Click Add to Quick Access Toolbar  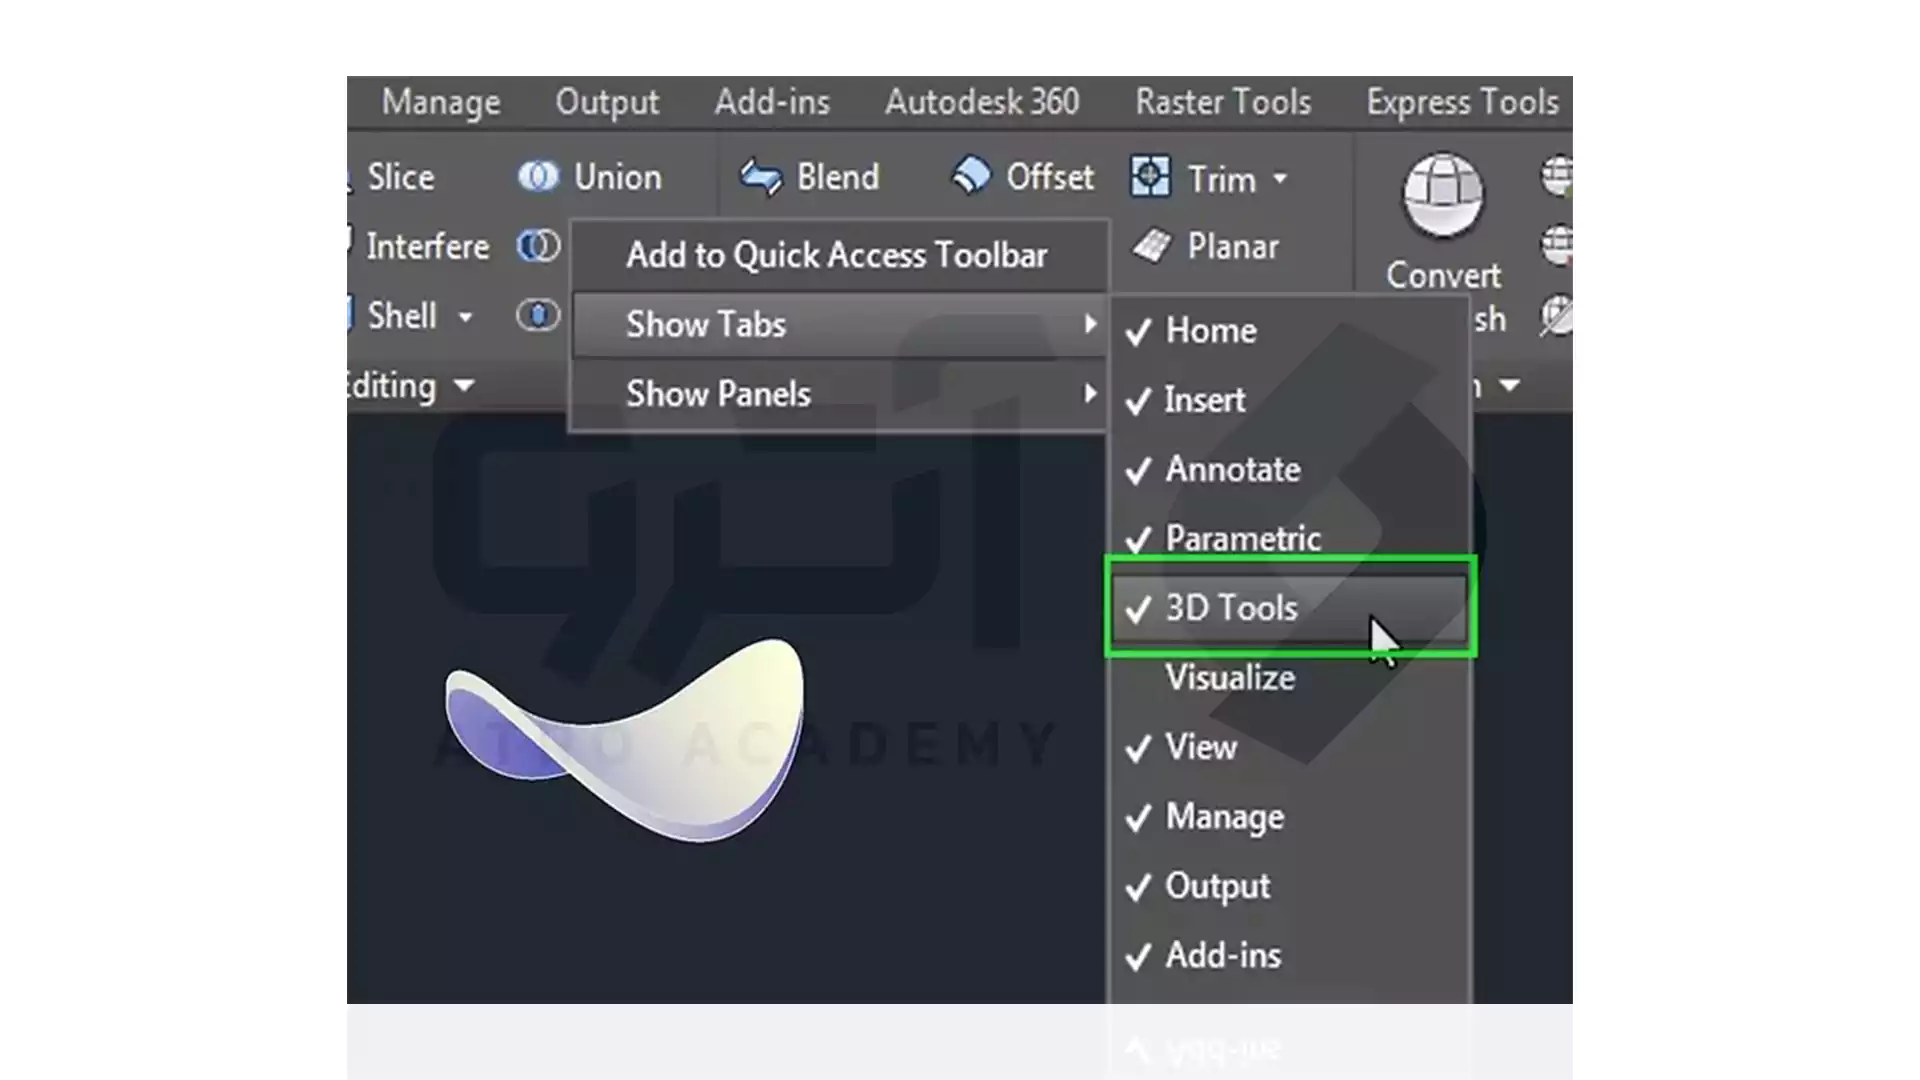(x=837, y=255)
